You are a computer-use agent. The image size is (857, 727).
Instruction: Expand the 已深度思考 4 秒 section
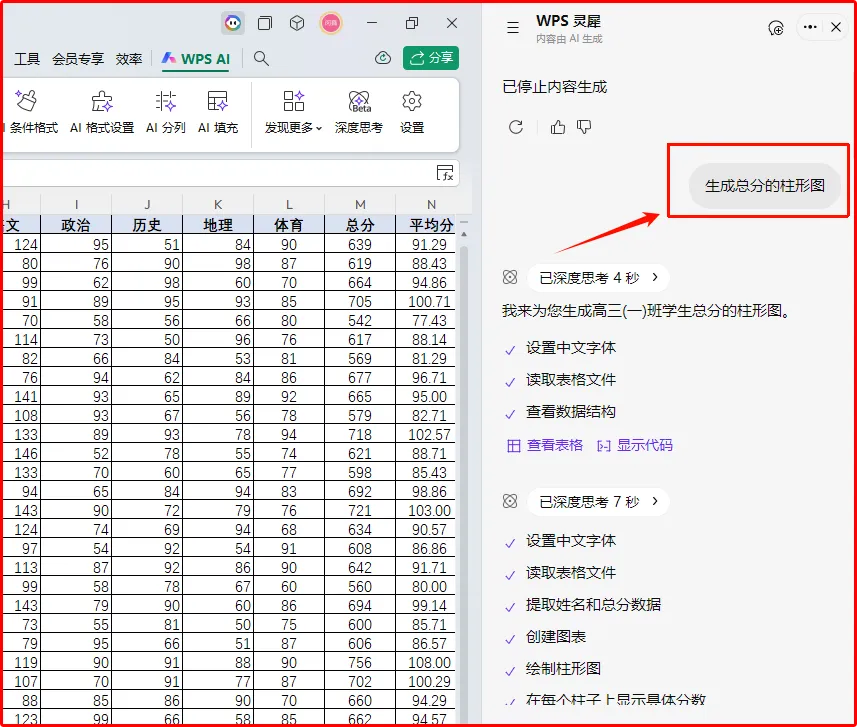pos(598,278)
